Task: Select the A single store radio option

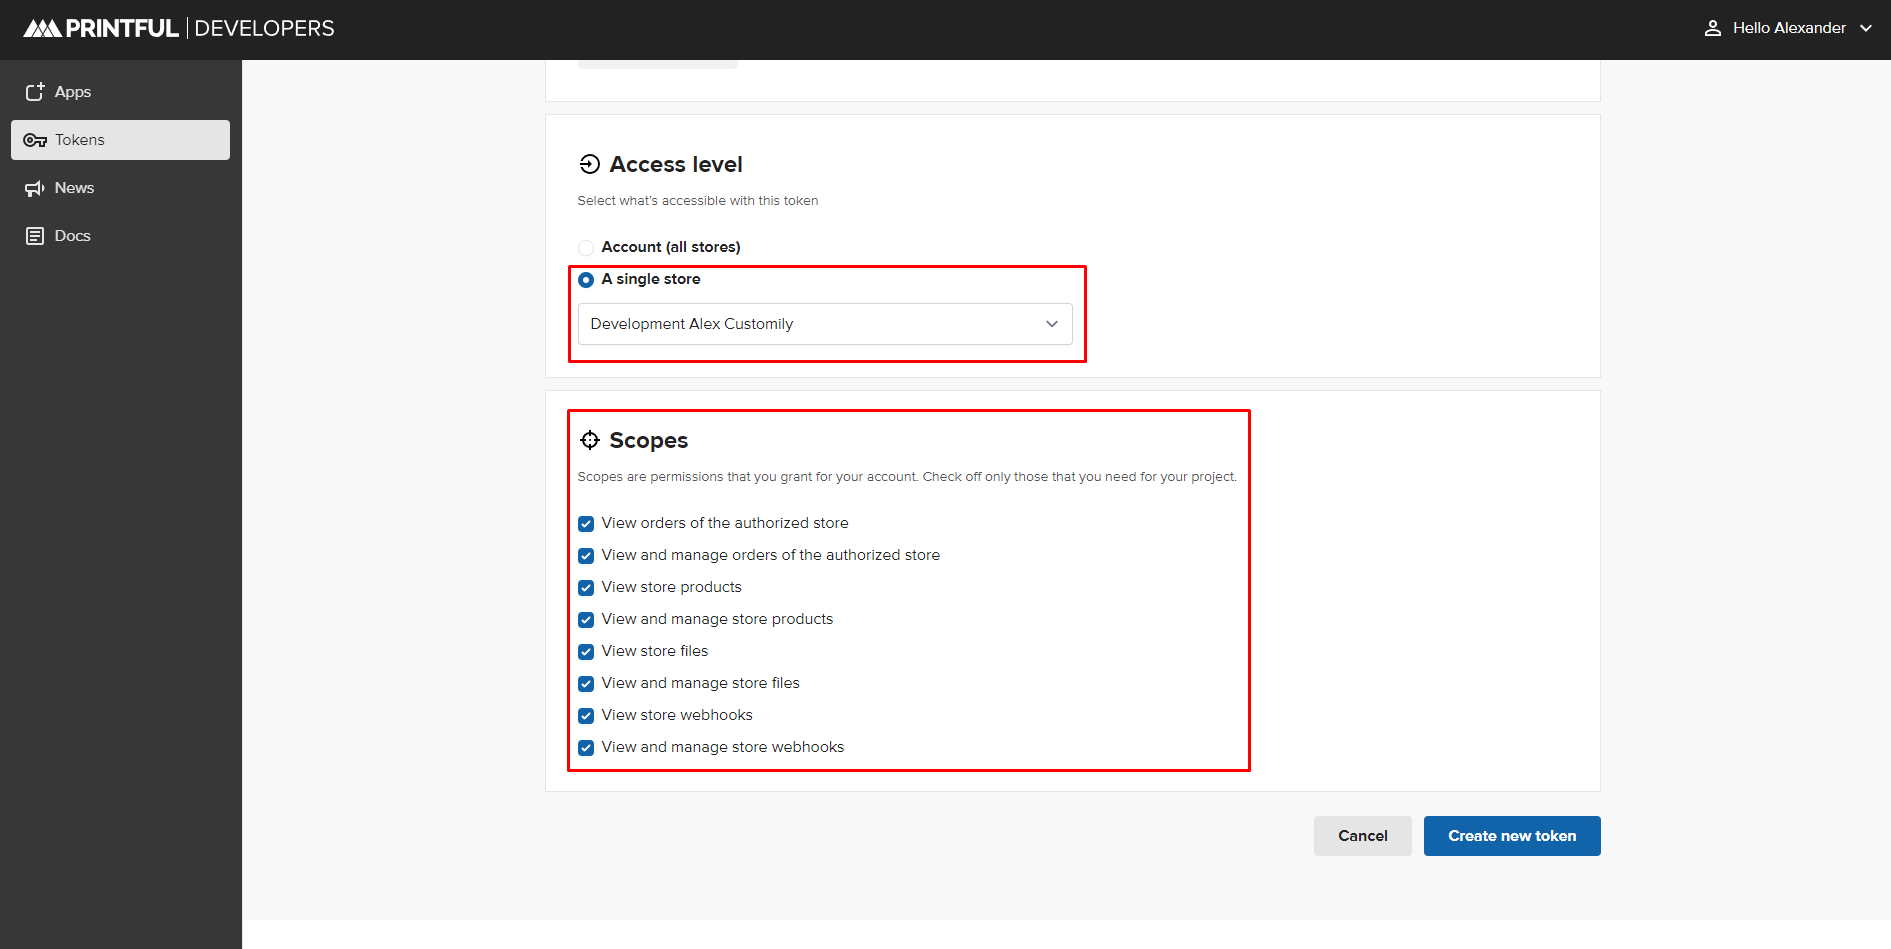Action: coord(586,280)
